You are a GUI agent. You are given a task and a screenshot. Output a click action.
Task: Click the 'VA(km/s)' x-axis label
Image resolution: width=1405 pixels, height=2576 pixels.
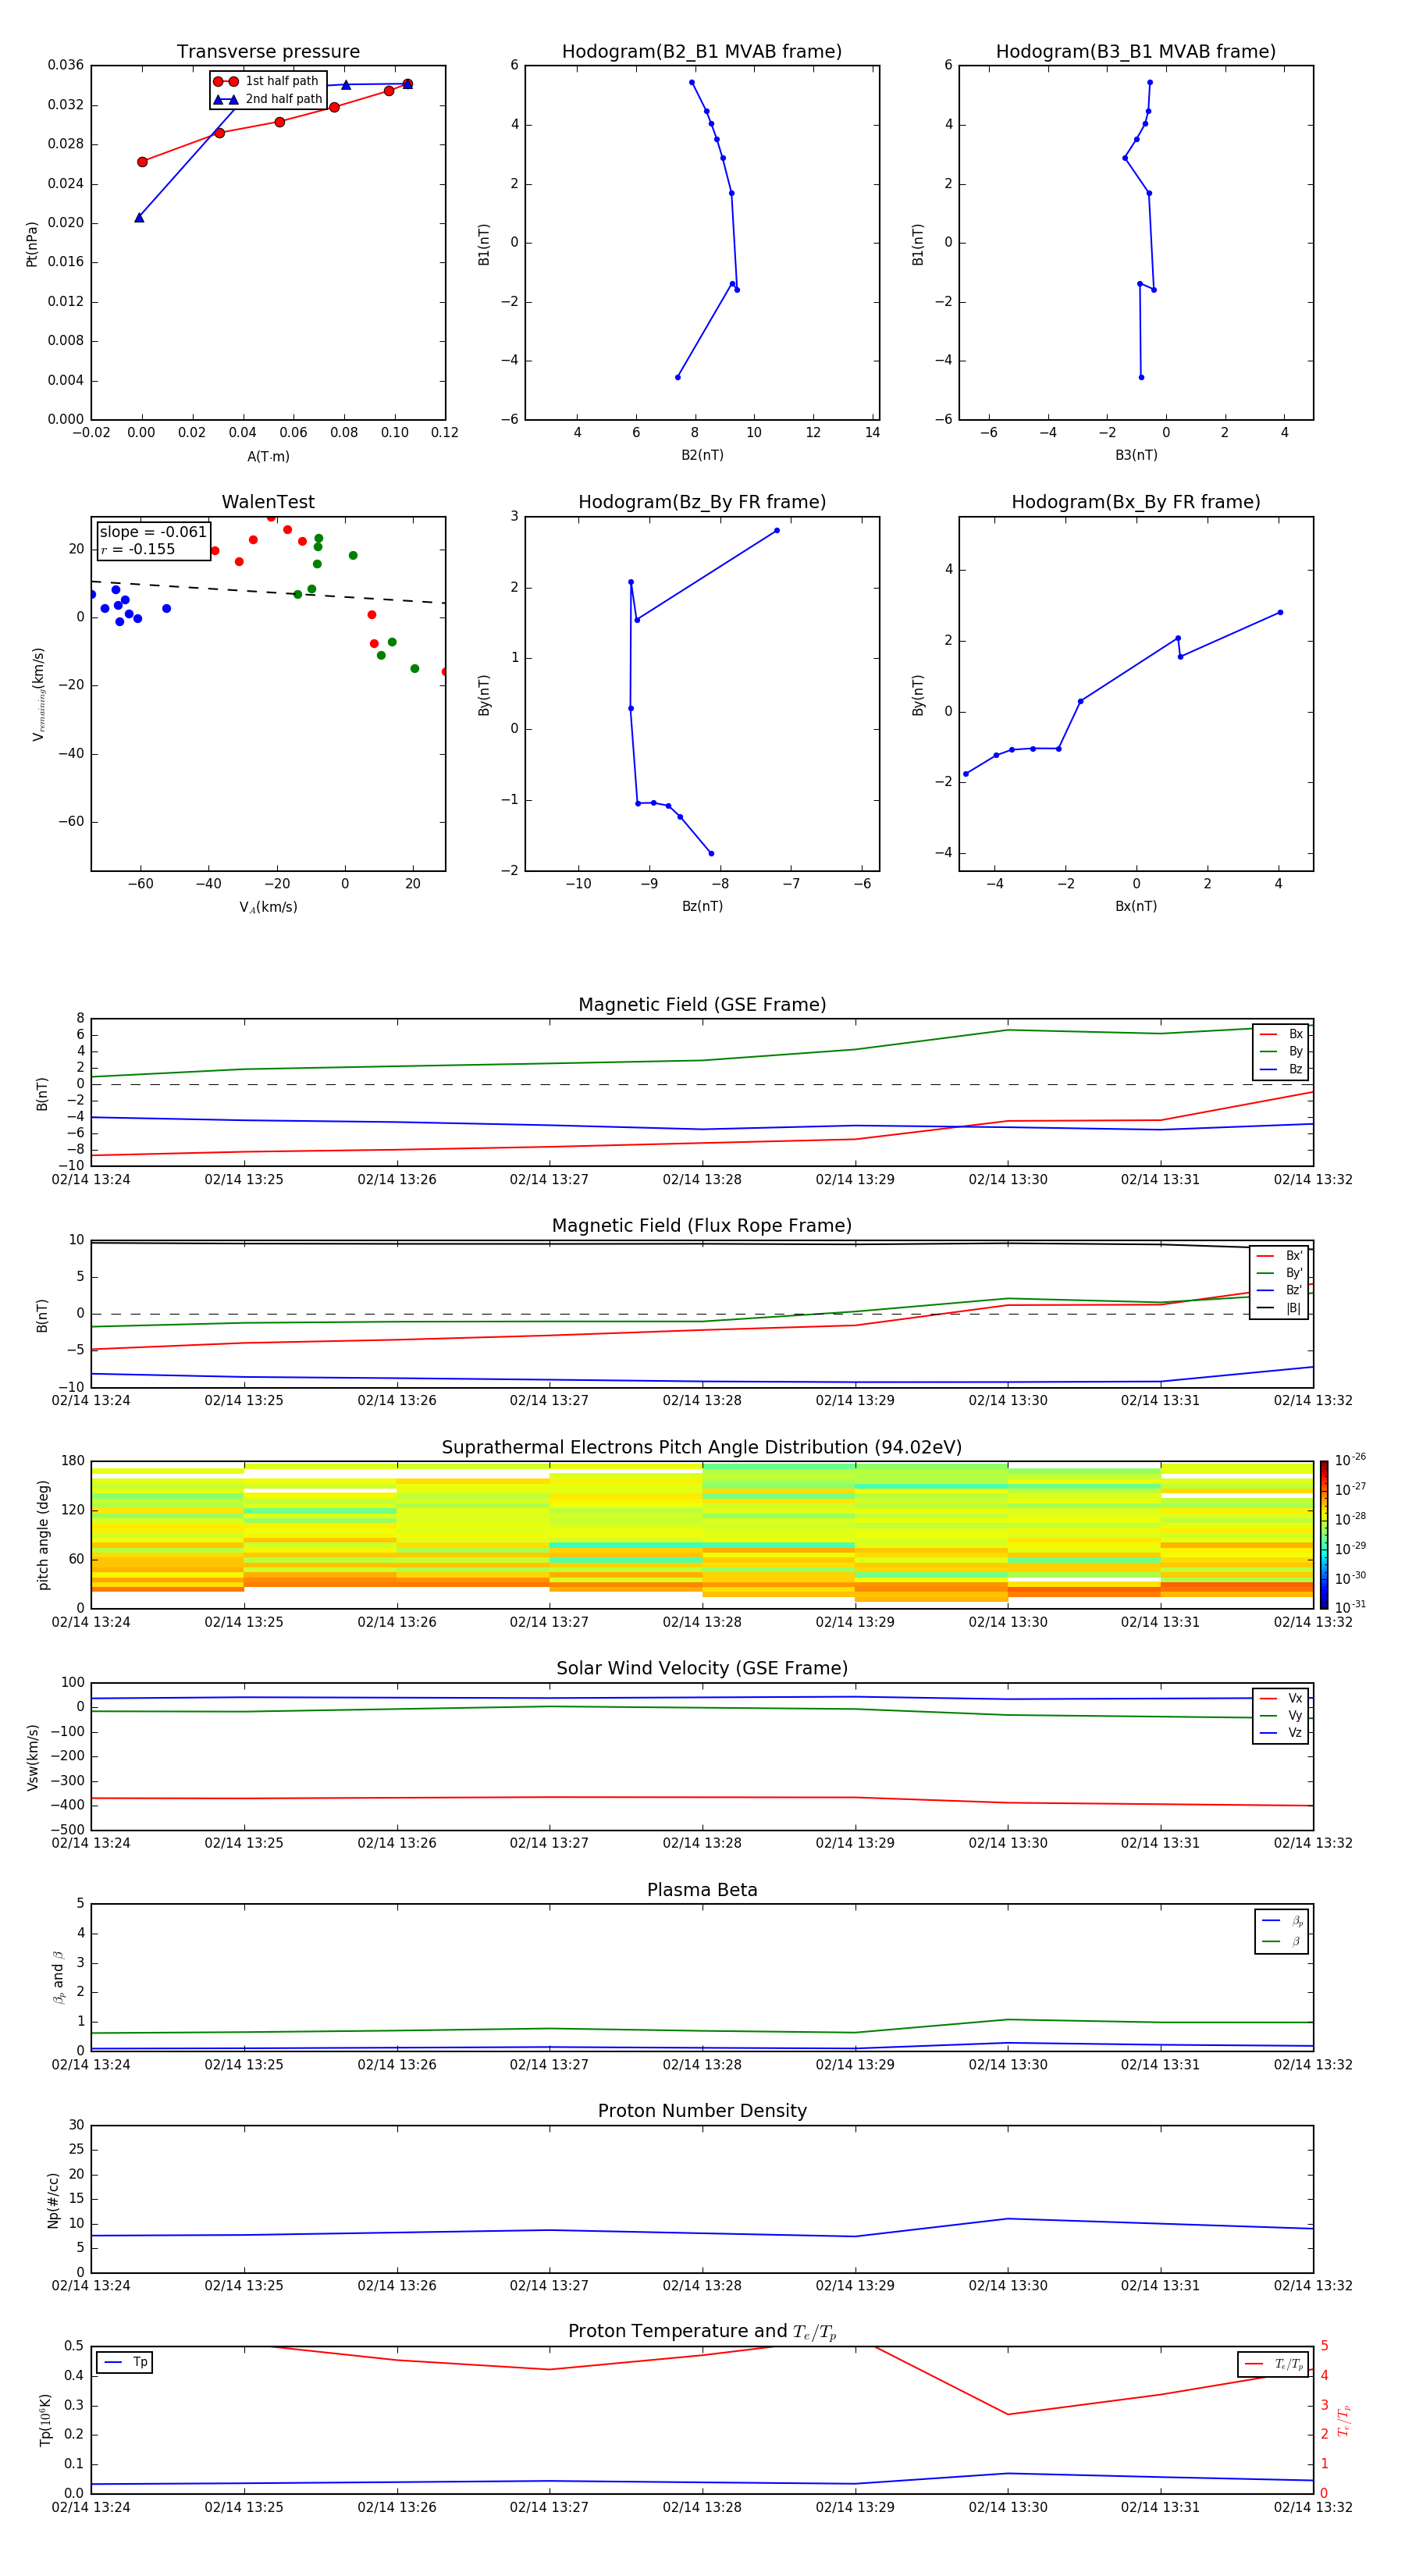[x=268, y=908]
